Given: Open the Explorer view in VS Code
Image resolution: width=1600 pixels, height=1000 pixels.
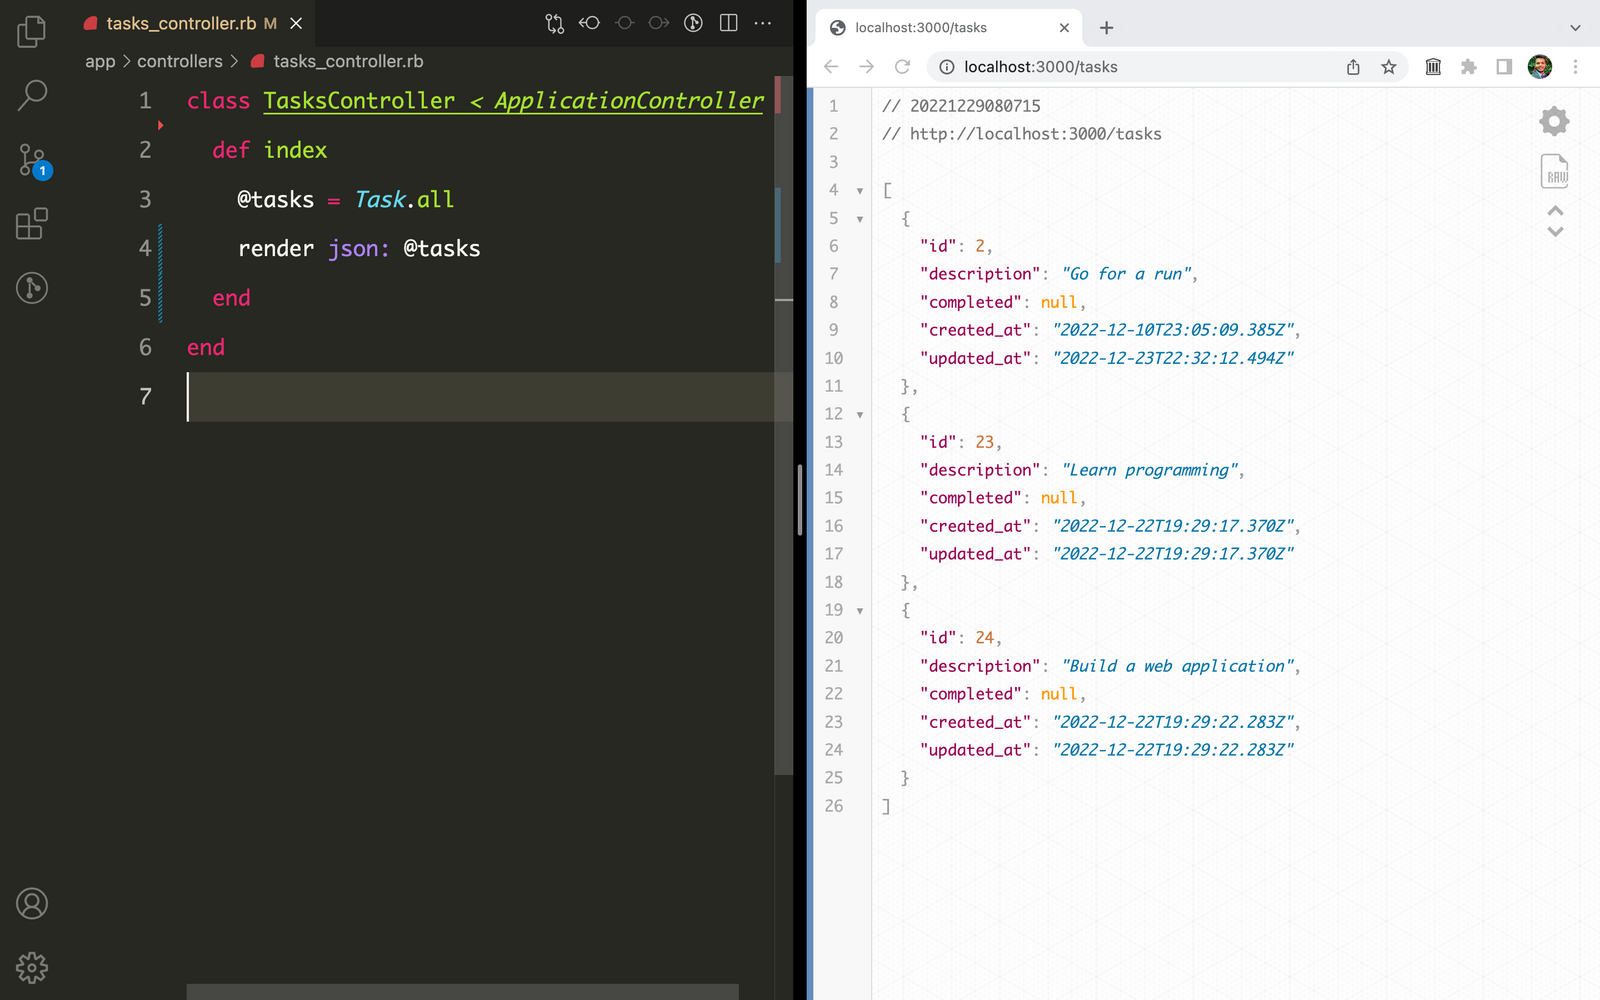Looking at the screenshot, I should tap(32, 31).
